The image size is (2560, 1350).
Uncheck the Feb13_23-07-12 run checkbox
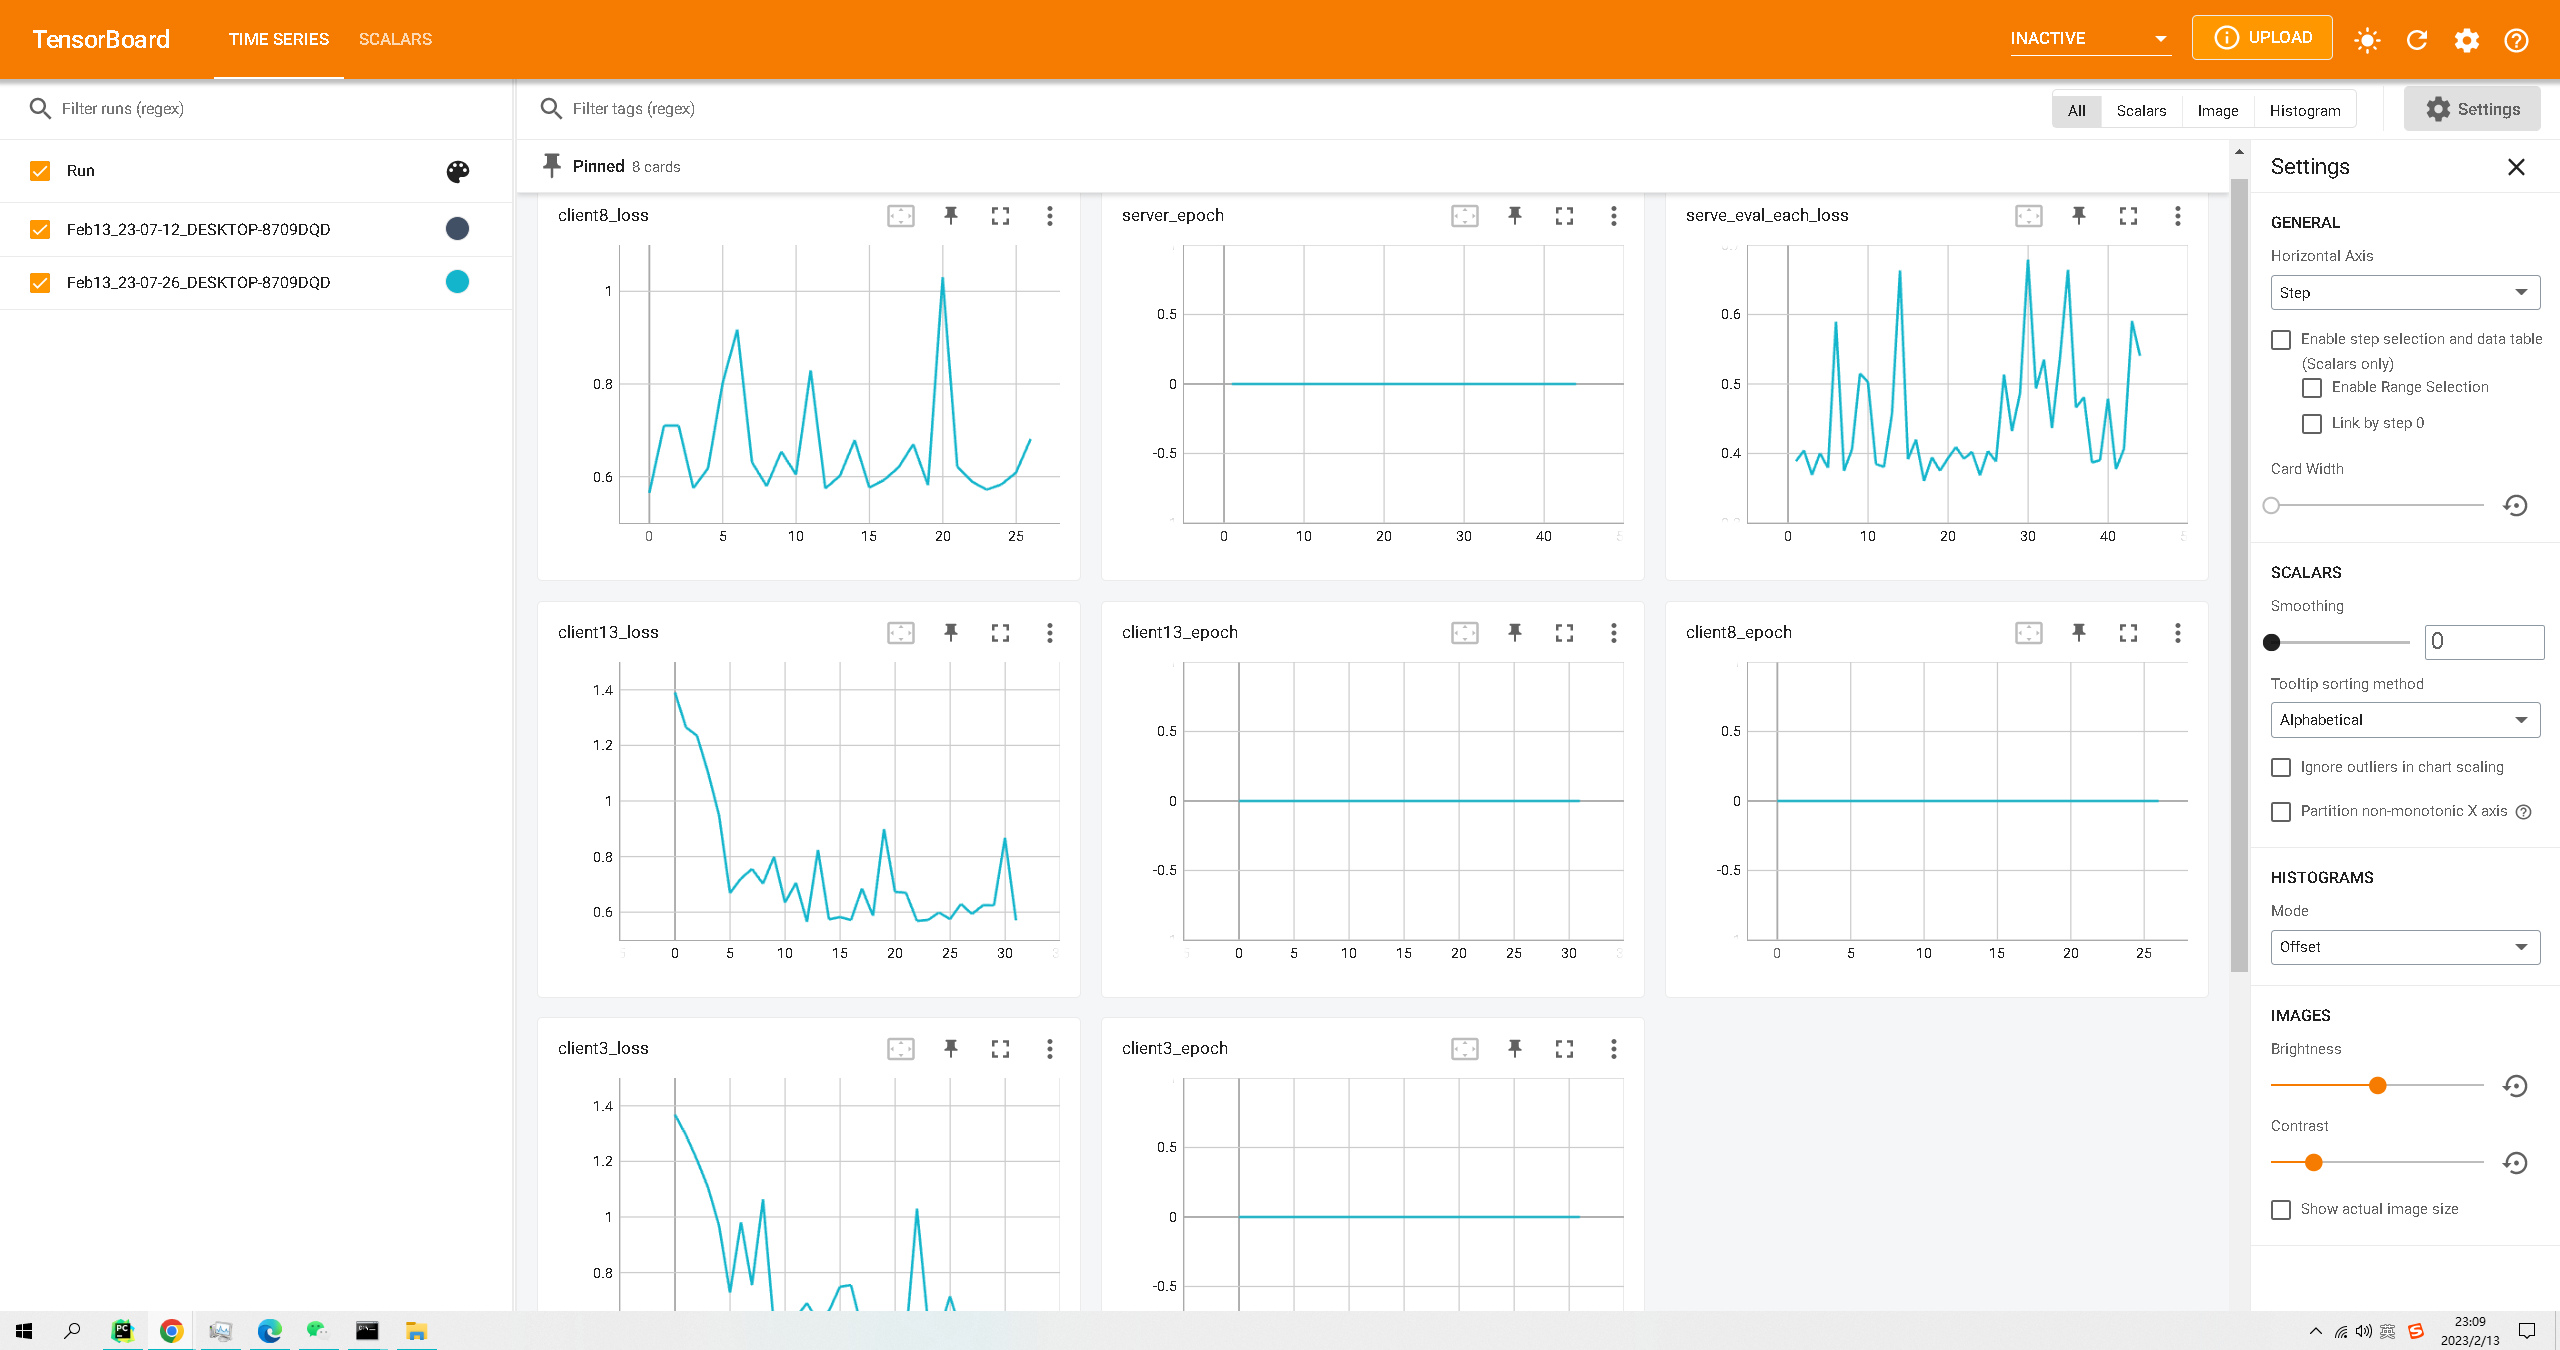(x=40, y=229)
